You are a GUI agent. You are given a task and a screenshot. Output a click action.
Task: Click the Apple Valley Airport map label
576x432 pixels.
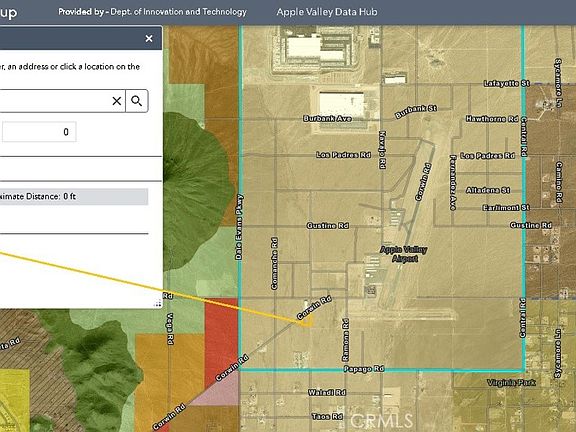point(404,254)
